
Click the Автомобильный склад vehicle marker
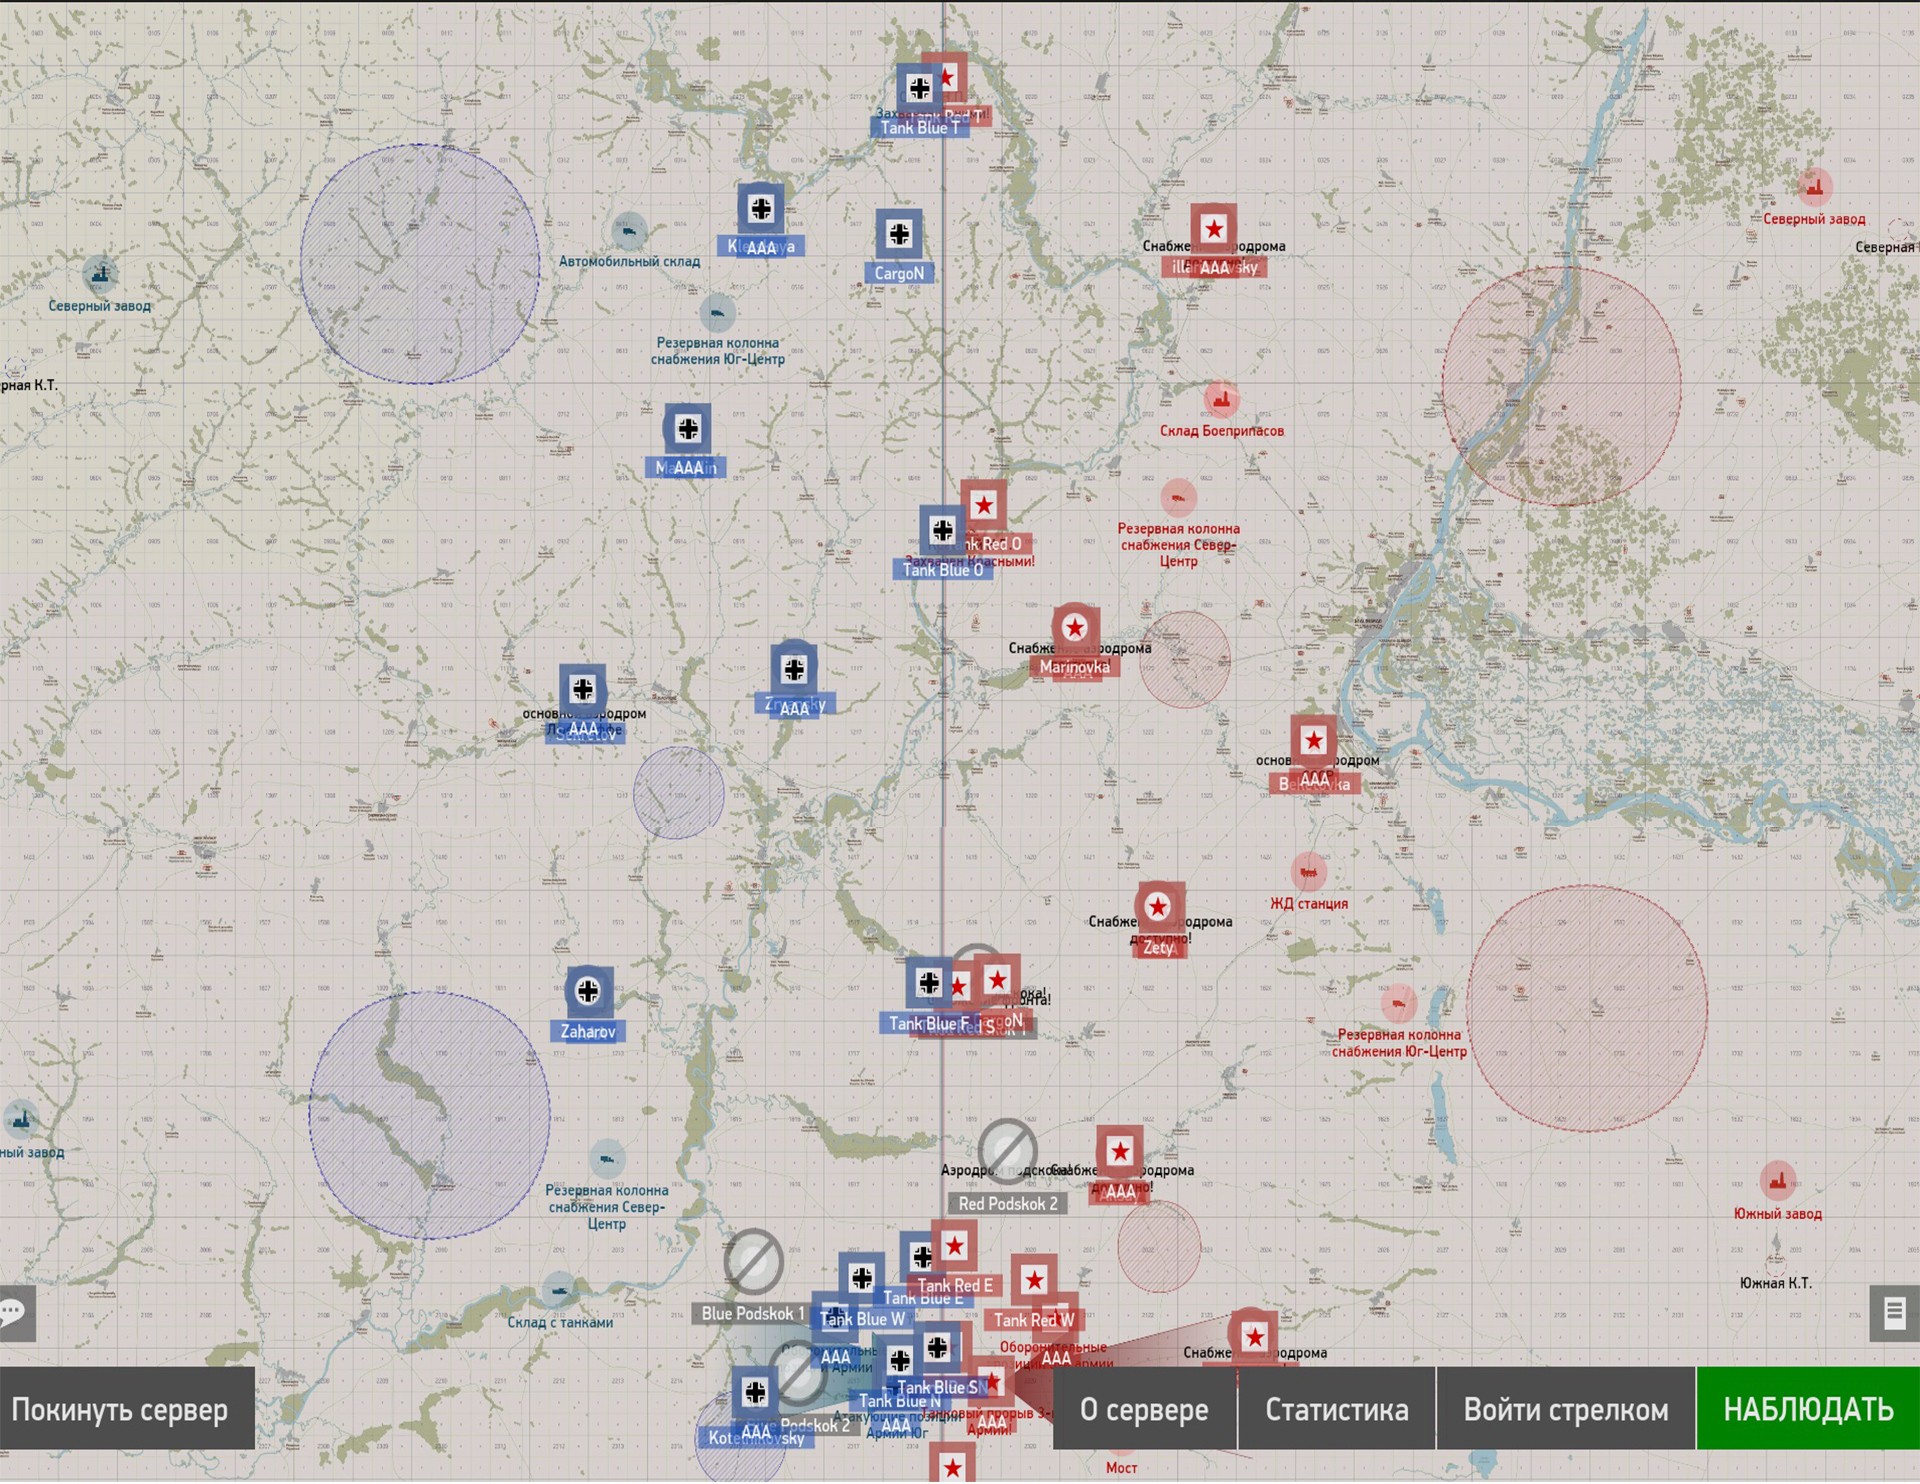coord(629,233)
